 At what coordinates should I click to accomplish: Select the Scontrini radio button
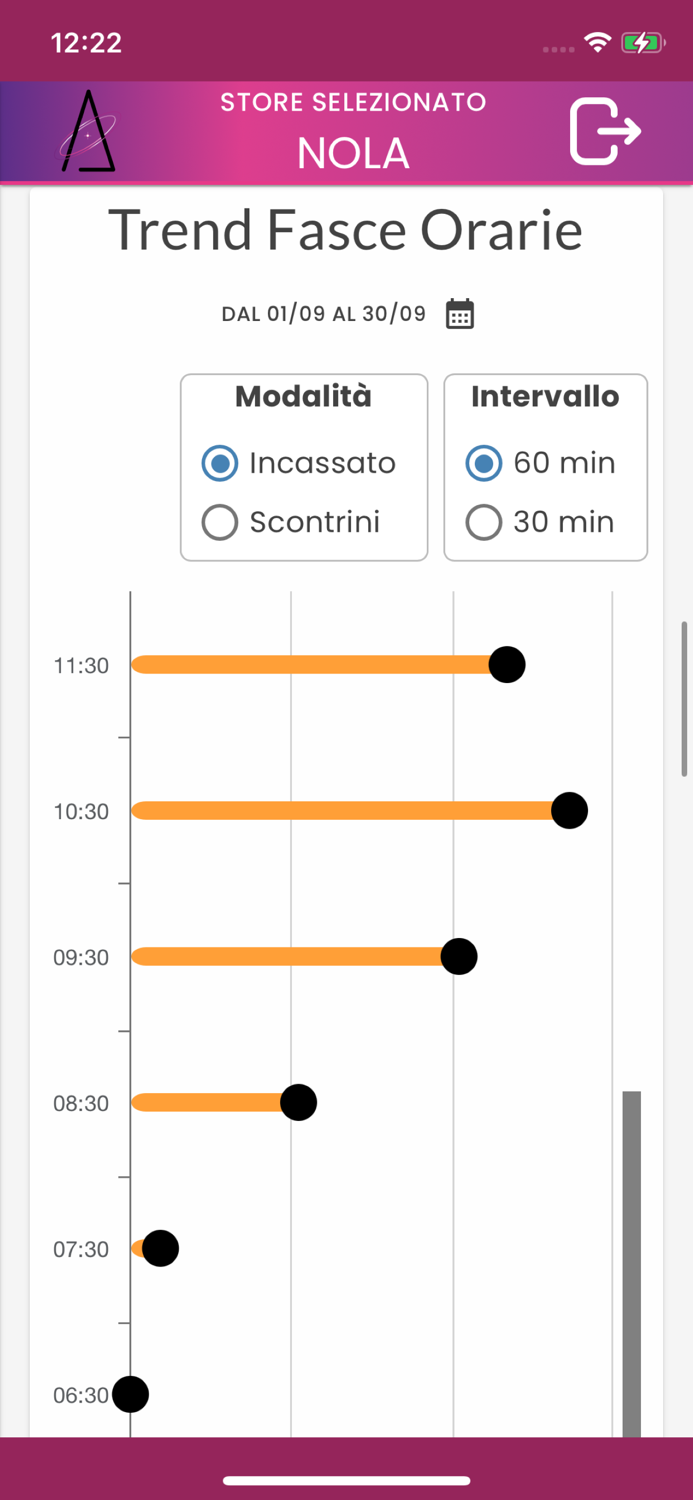pos(219,522)
